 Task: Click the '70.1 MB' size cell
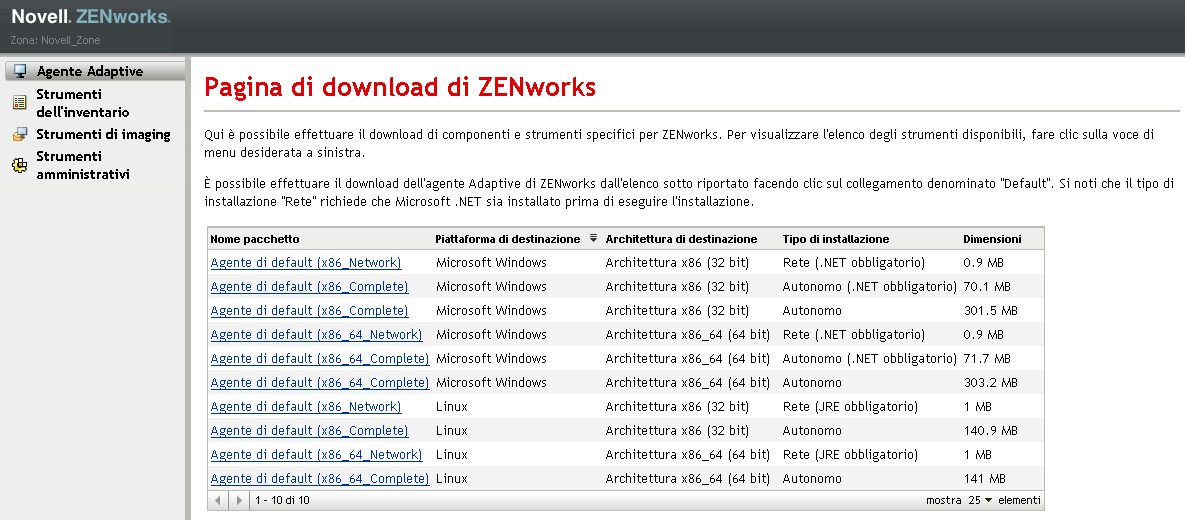coord(987,287)
